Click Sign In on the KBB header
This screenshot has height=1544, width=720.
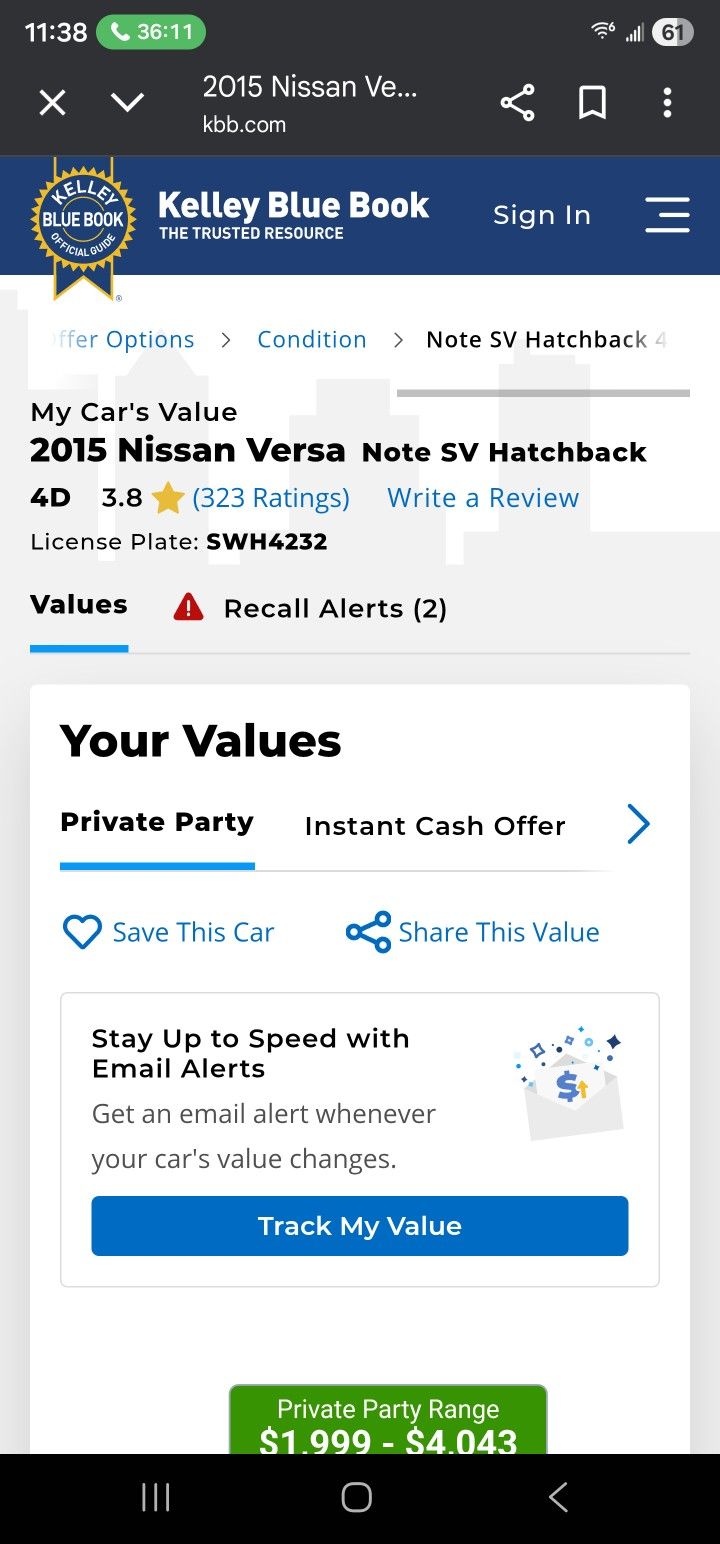point(541,215)
